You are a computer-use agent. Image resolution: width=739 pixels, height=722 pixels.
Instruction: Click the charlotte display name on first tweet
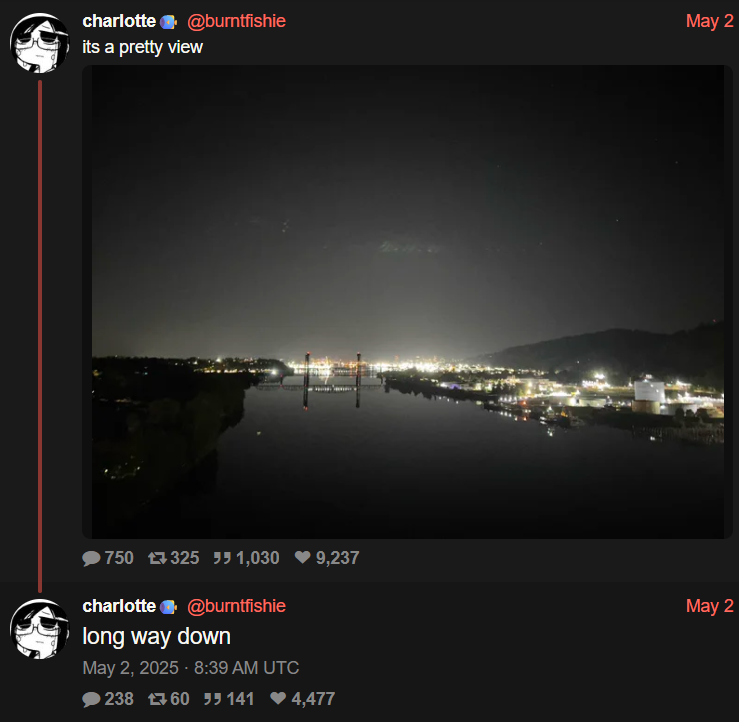click(119, 21)
